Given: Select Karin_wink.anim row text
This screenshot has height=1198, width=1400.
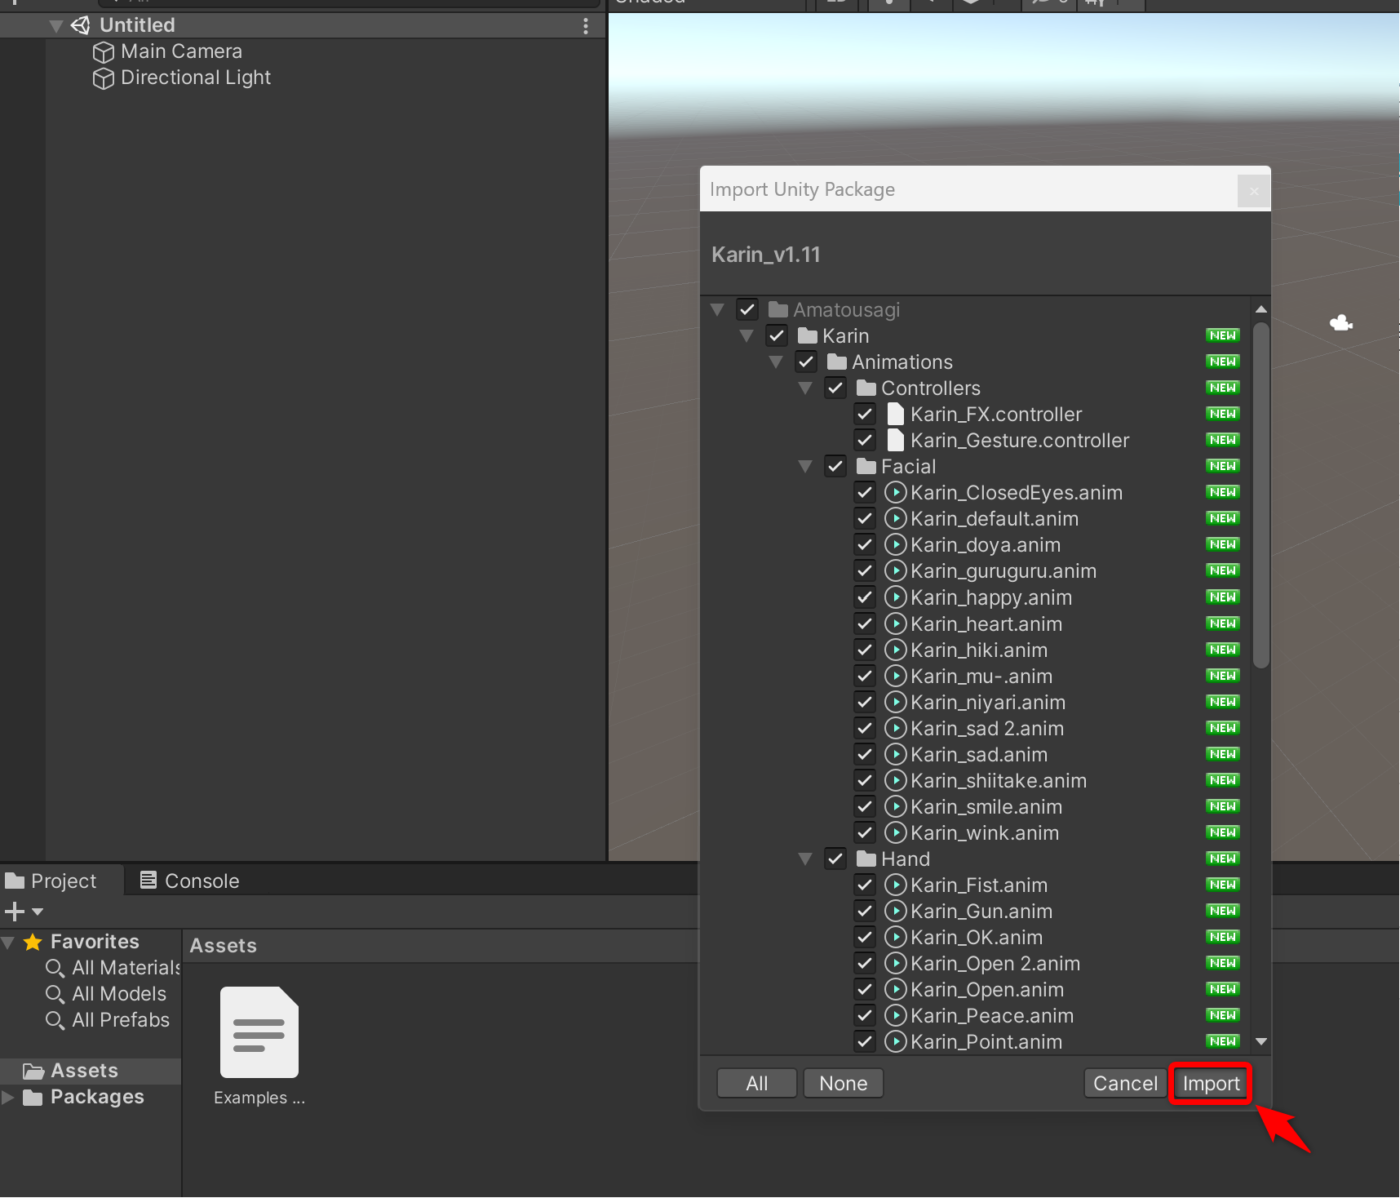Looking at the screenshot, I should click(x=984, y=833).
